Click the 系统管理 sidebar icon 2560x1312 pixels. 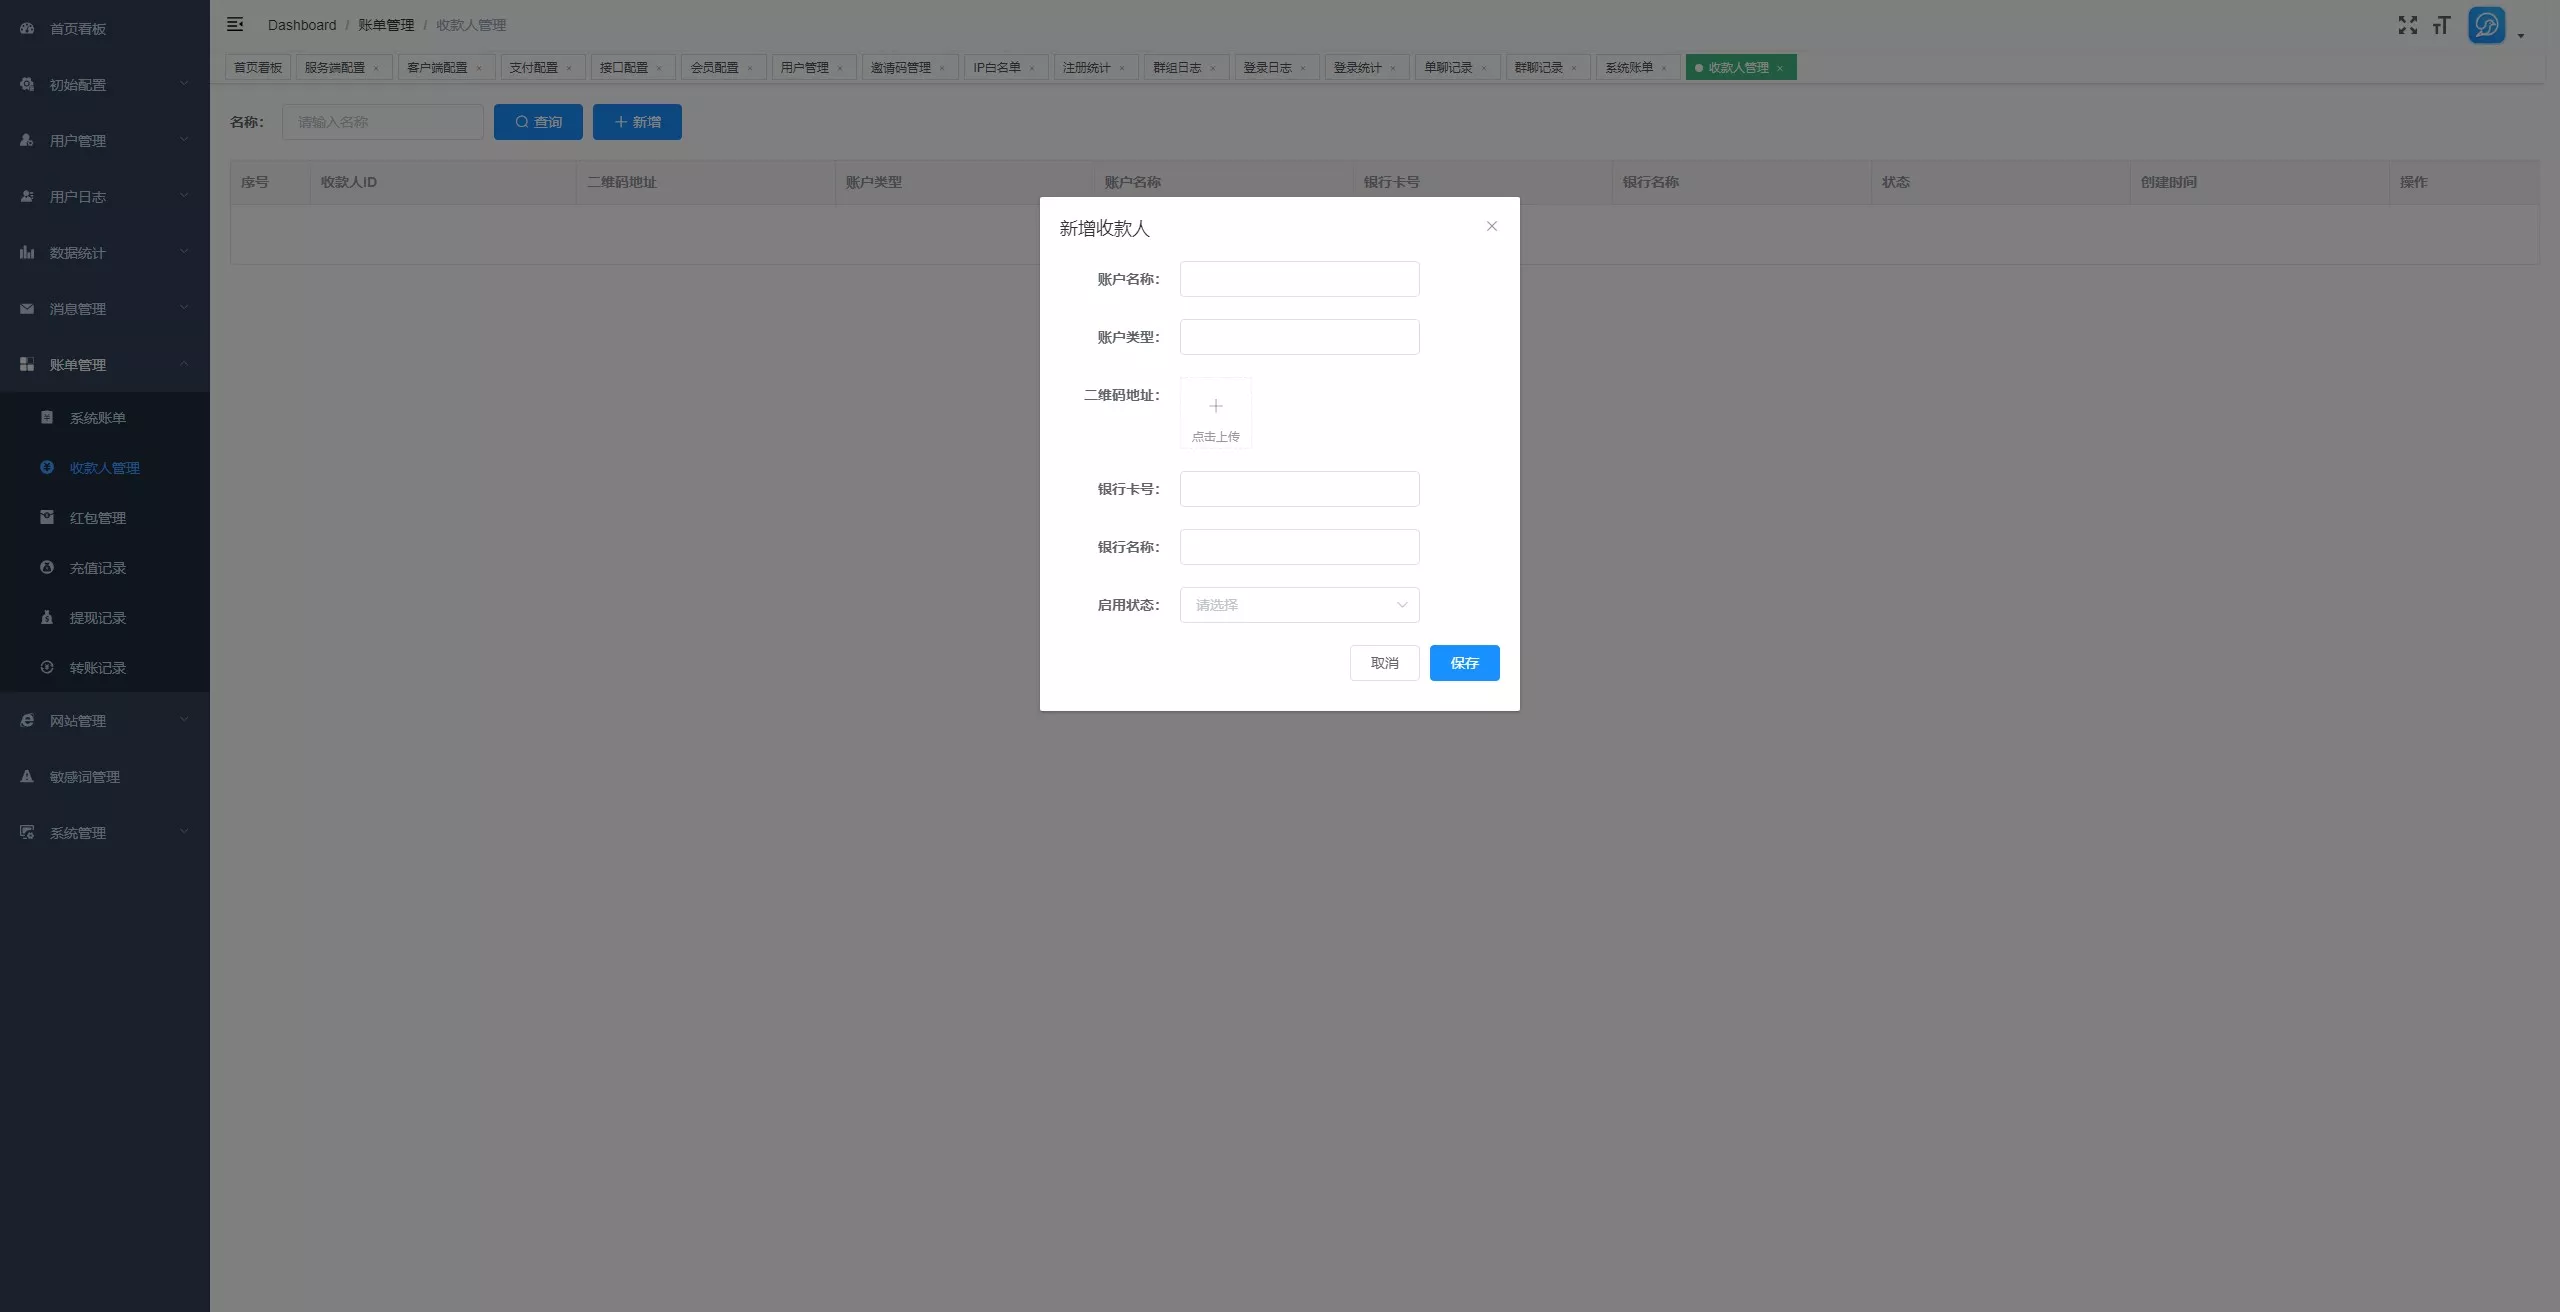tap(27, 832)
